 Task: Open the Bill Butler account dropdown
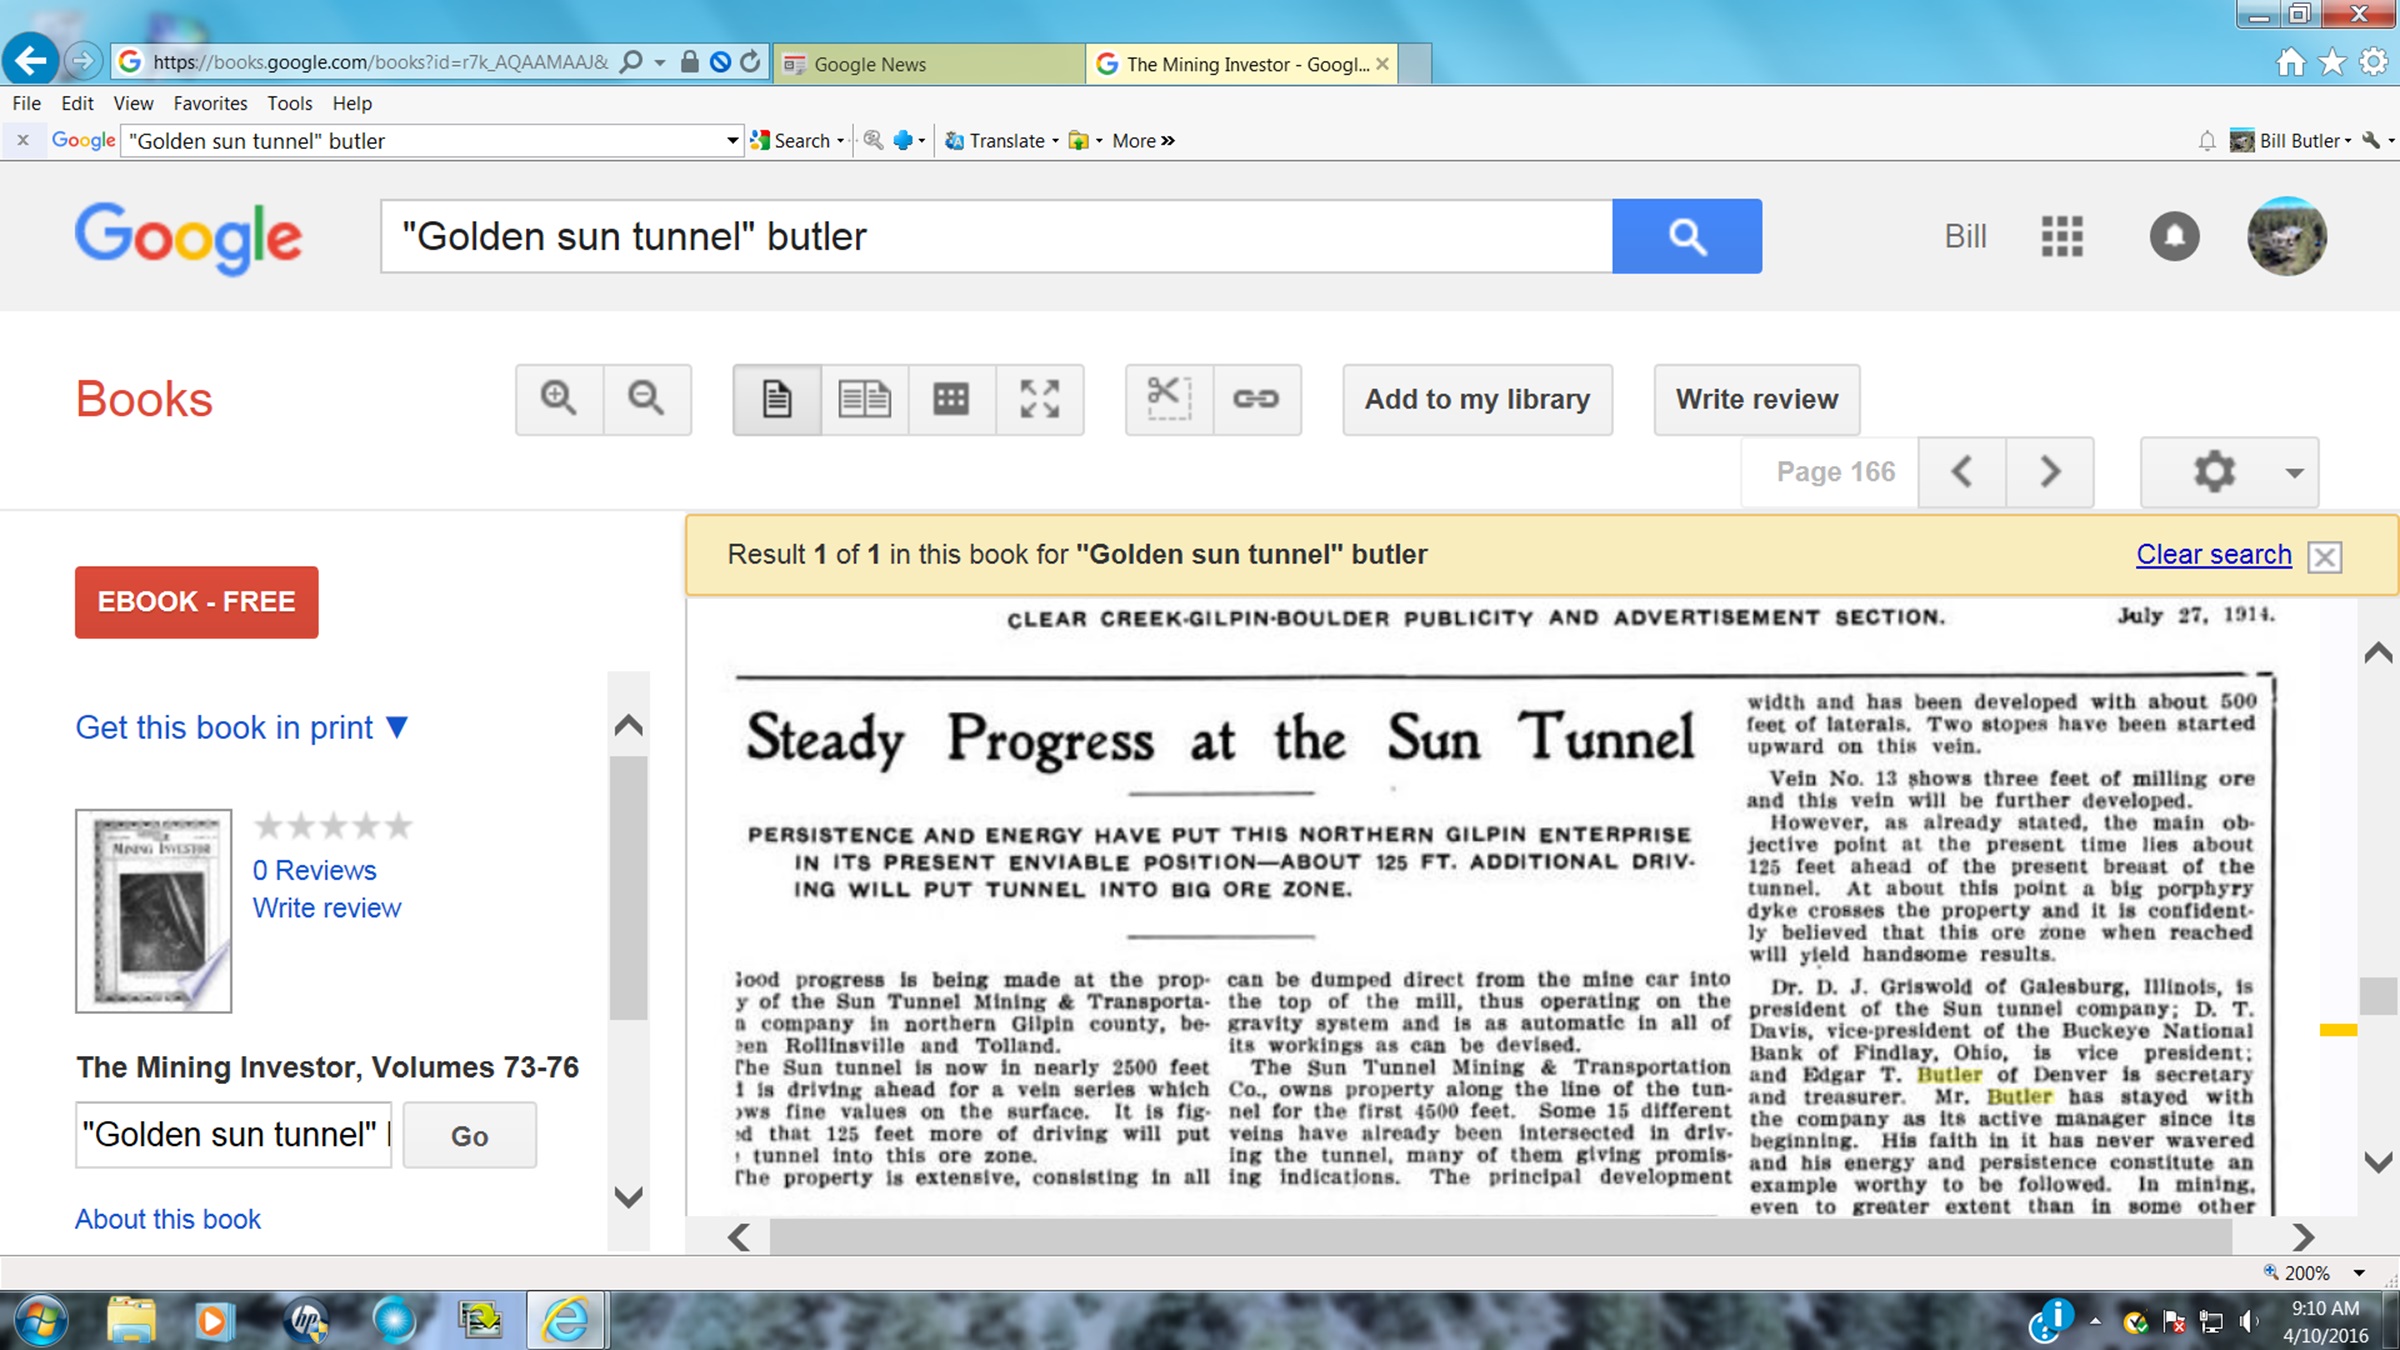point(2291,141)
